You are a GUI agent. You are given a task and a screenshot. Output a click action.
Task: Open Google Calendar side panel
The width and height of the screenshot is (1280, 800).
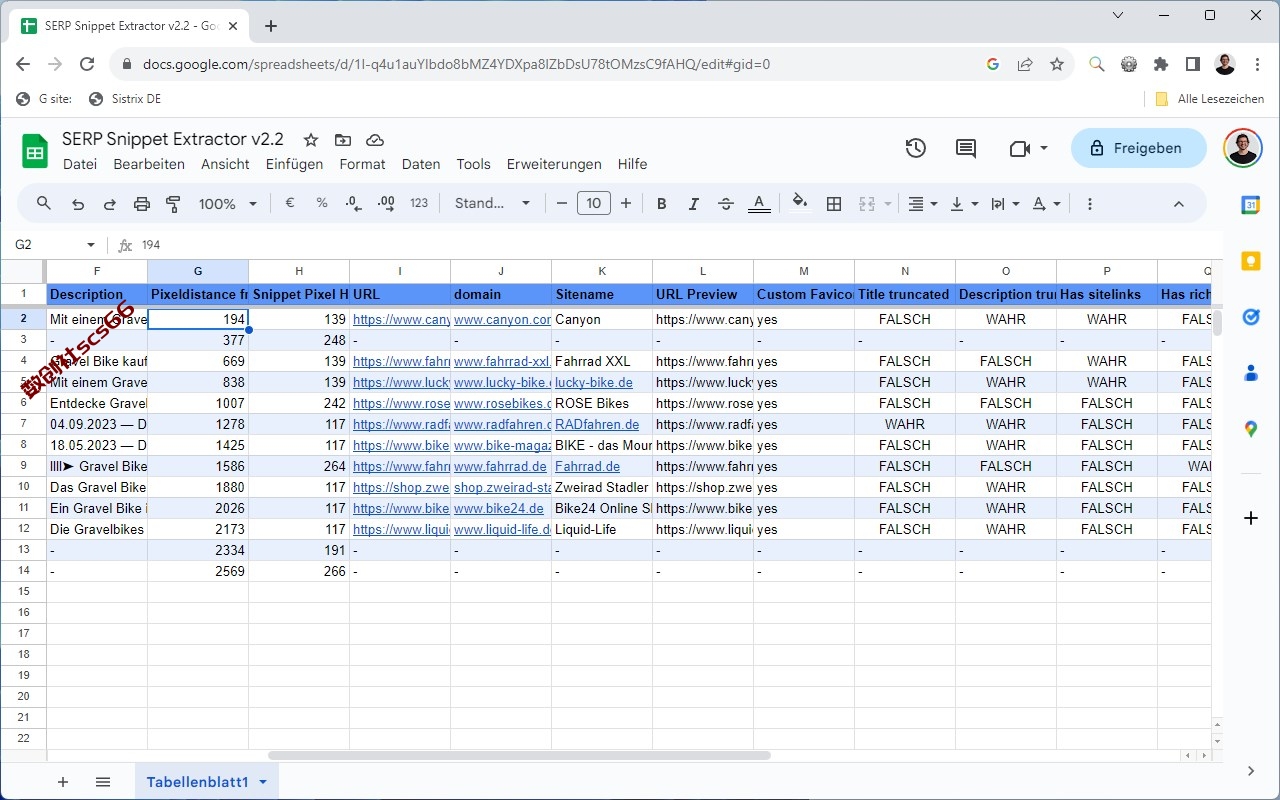[1250, 204]
